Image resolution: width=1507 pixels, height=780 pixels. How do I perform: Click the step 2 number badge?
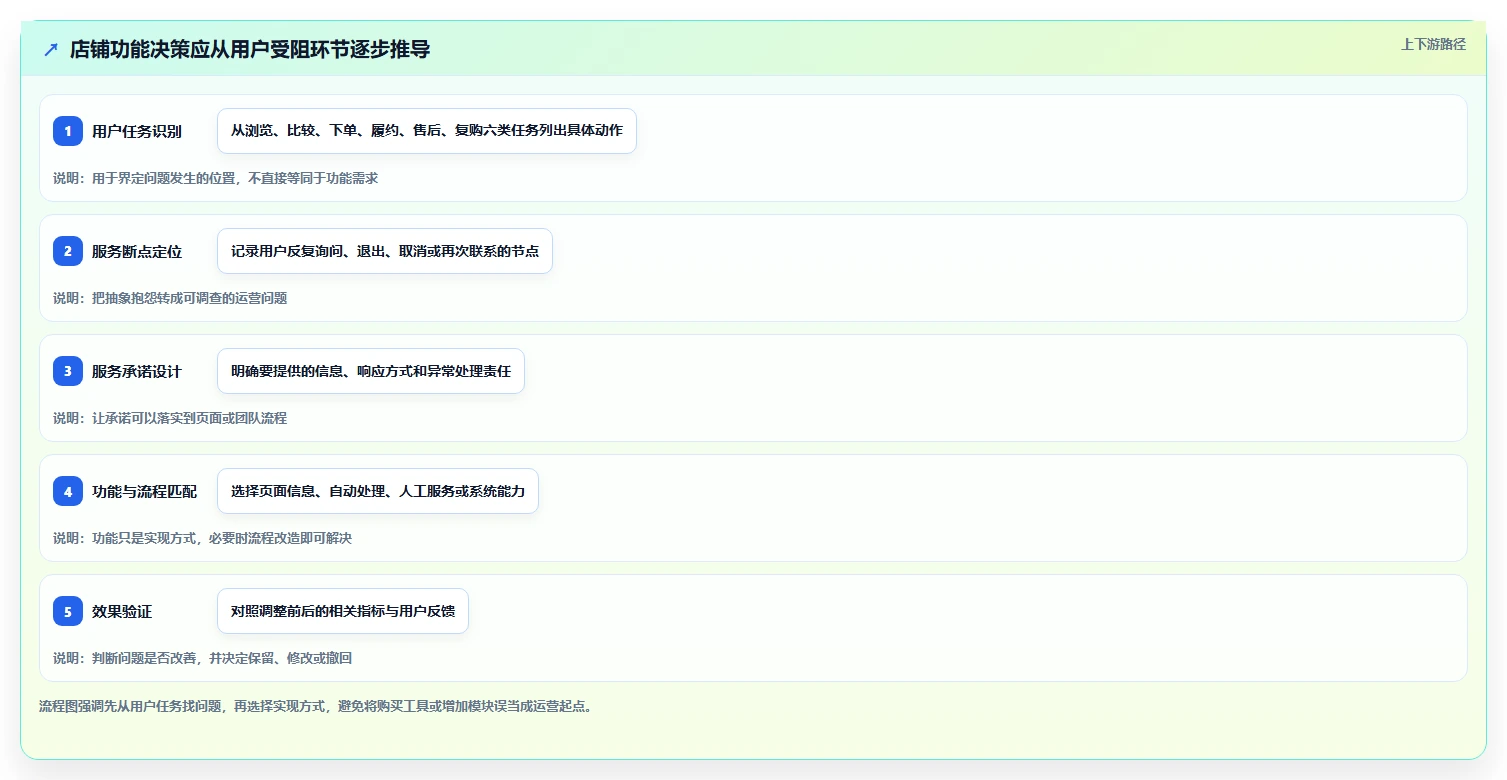(68, 251)
